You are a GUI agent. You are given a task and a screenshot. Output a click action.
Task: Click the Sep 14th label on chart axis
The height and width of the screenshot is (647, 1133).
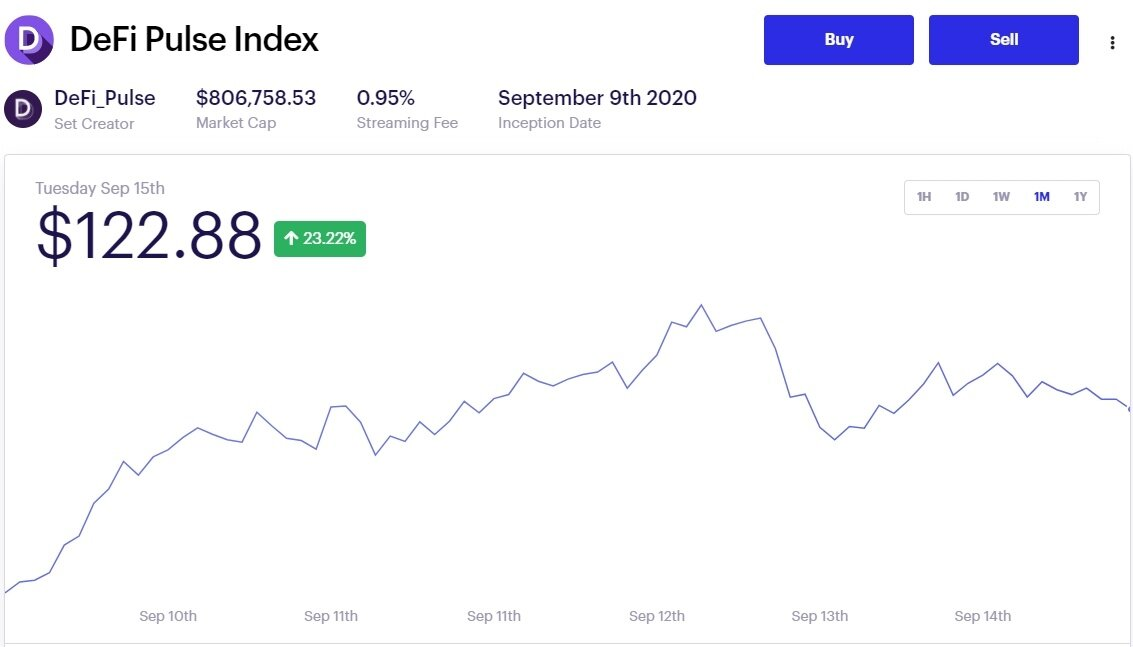coord(983,616)
